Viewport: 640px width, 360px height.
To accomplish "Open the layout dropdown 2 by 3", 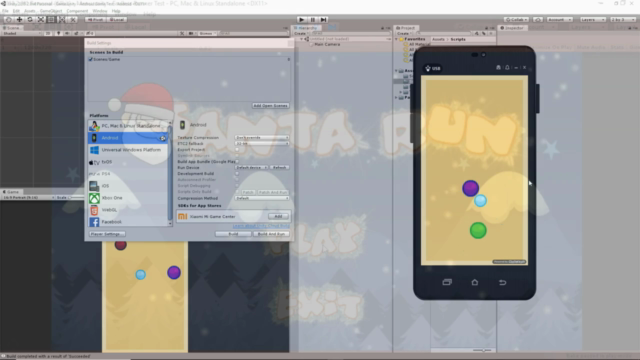I will 623,19.
